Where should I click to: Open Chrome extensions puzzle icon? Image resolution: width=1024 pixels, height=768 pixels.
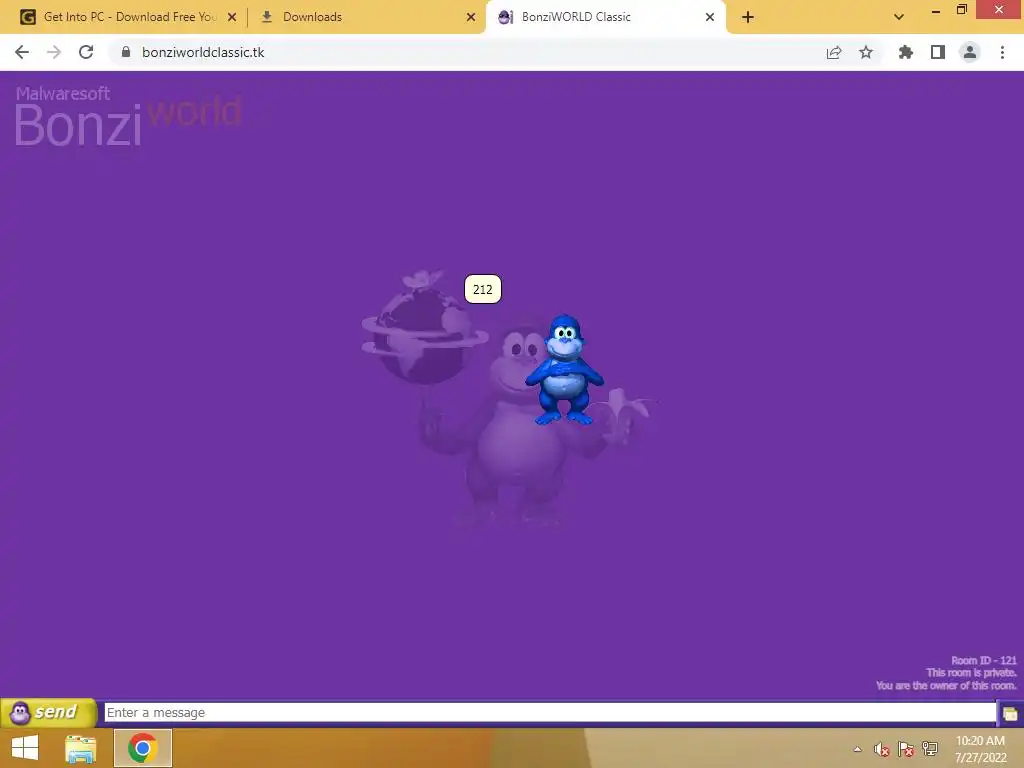tap(906, 52)
